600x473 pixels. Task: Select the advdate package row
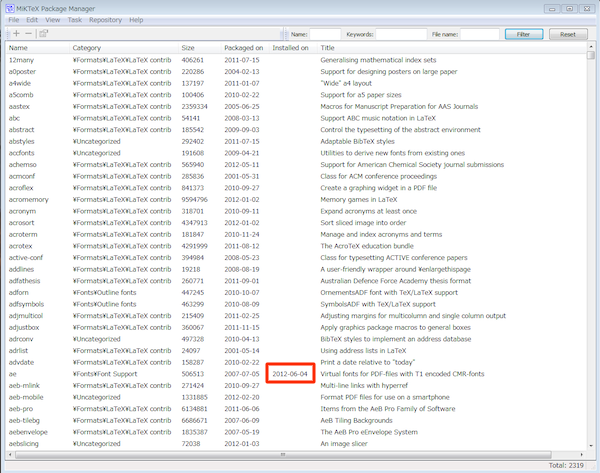coord(296,362)
